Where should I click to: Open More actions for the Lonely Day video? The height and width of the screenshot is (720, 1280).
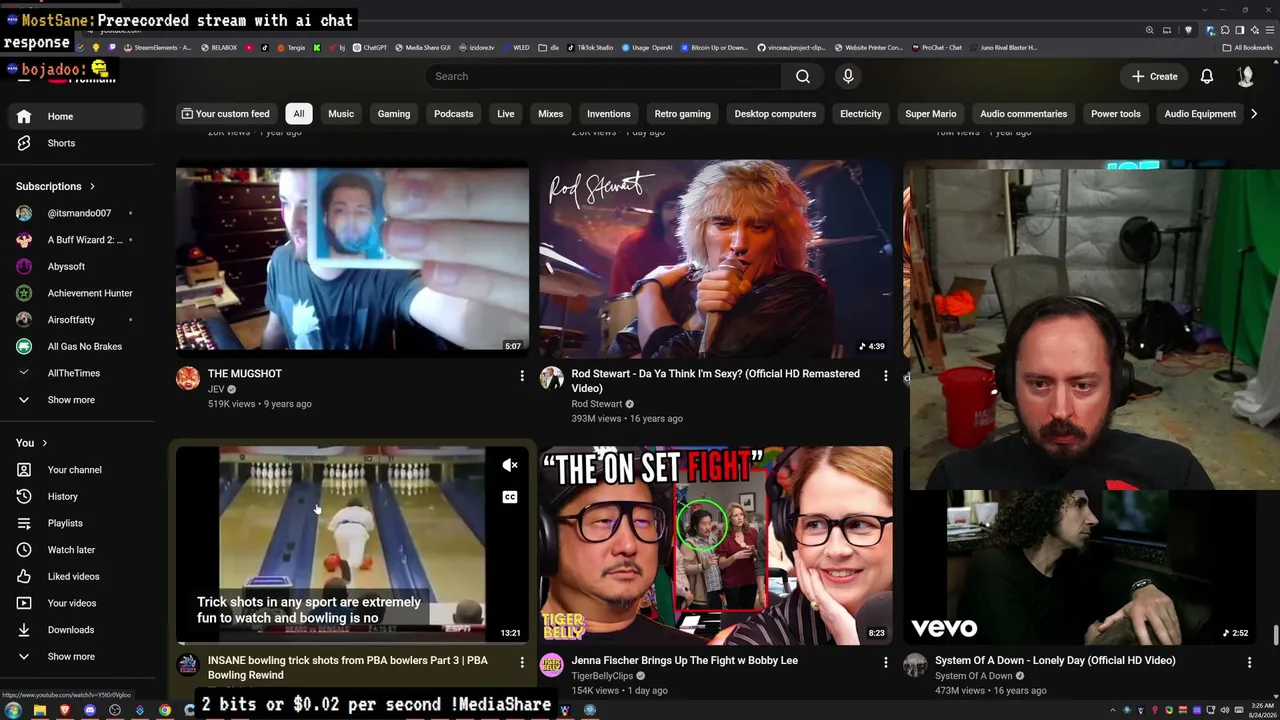tap(1249, 662)
